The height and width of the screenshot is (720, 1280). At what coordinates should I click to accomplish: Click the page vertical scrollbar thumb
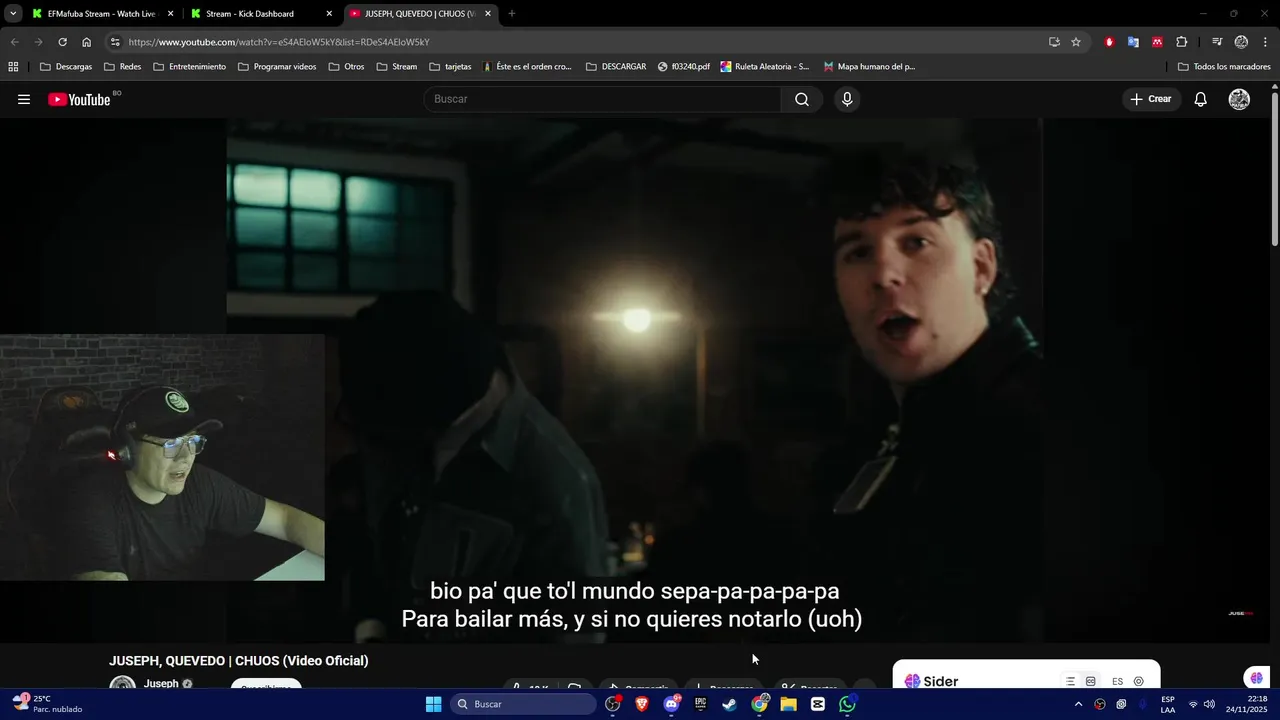[x=1275, y=168]
